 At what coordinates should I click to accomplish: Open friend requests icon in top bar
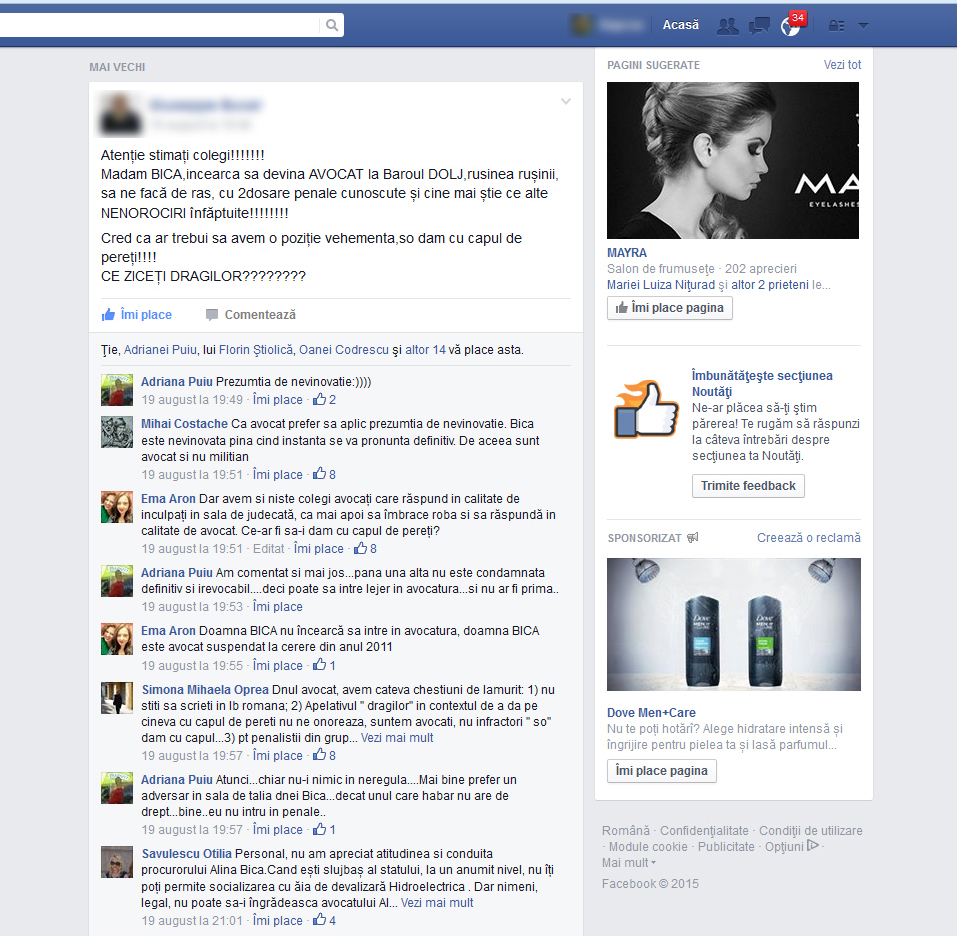tap(728, 25)
